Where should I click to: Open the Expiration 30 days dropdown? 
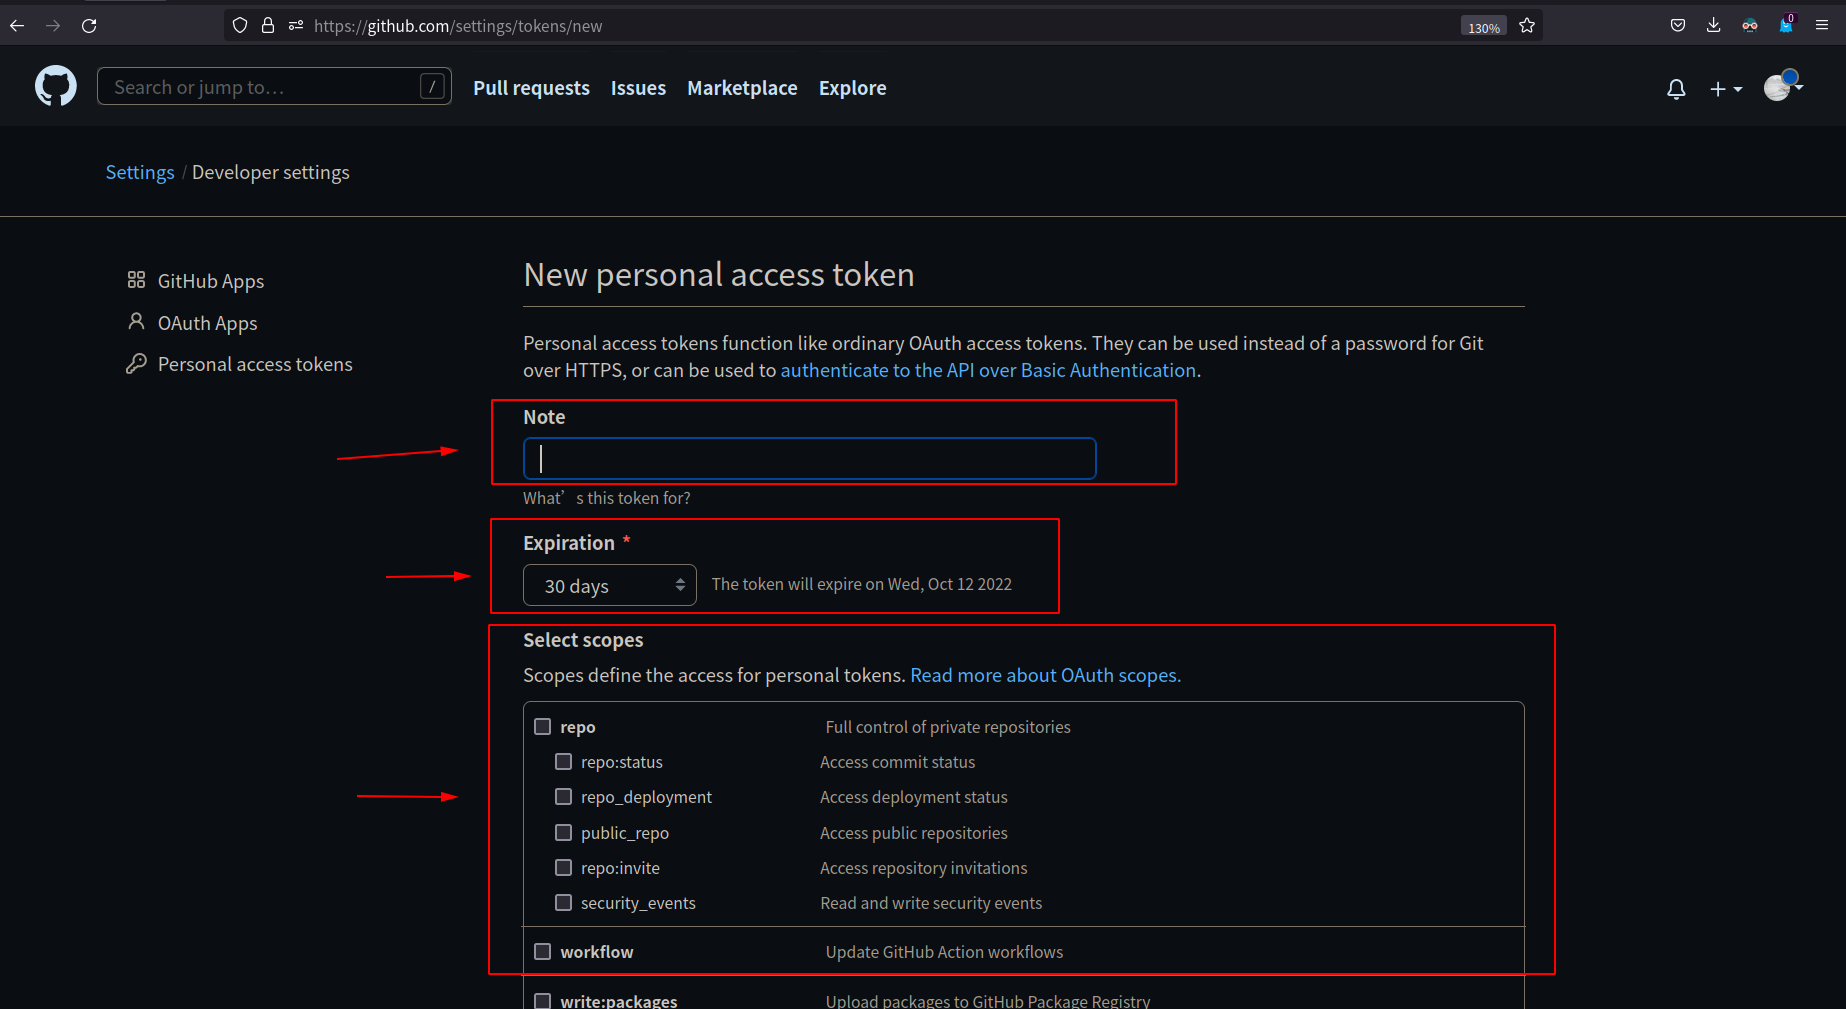[x=610, y=585]
